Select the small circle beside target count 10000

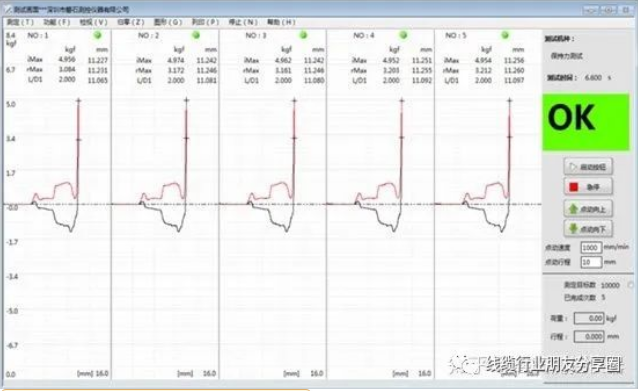(x=631, y=285)
